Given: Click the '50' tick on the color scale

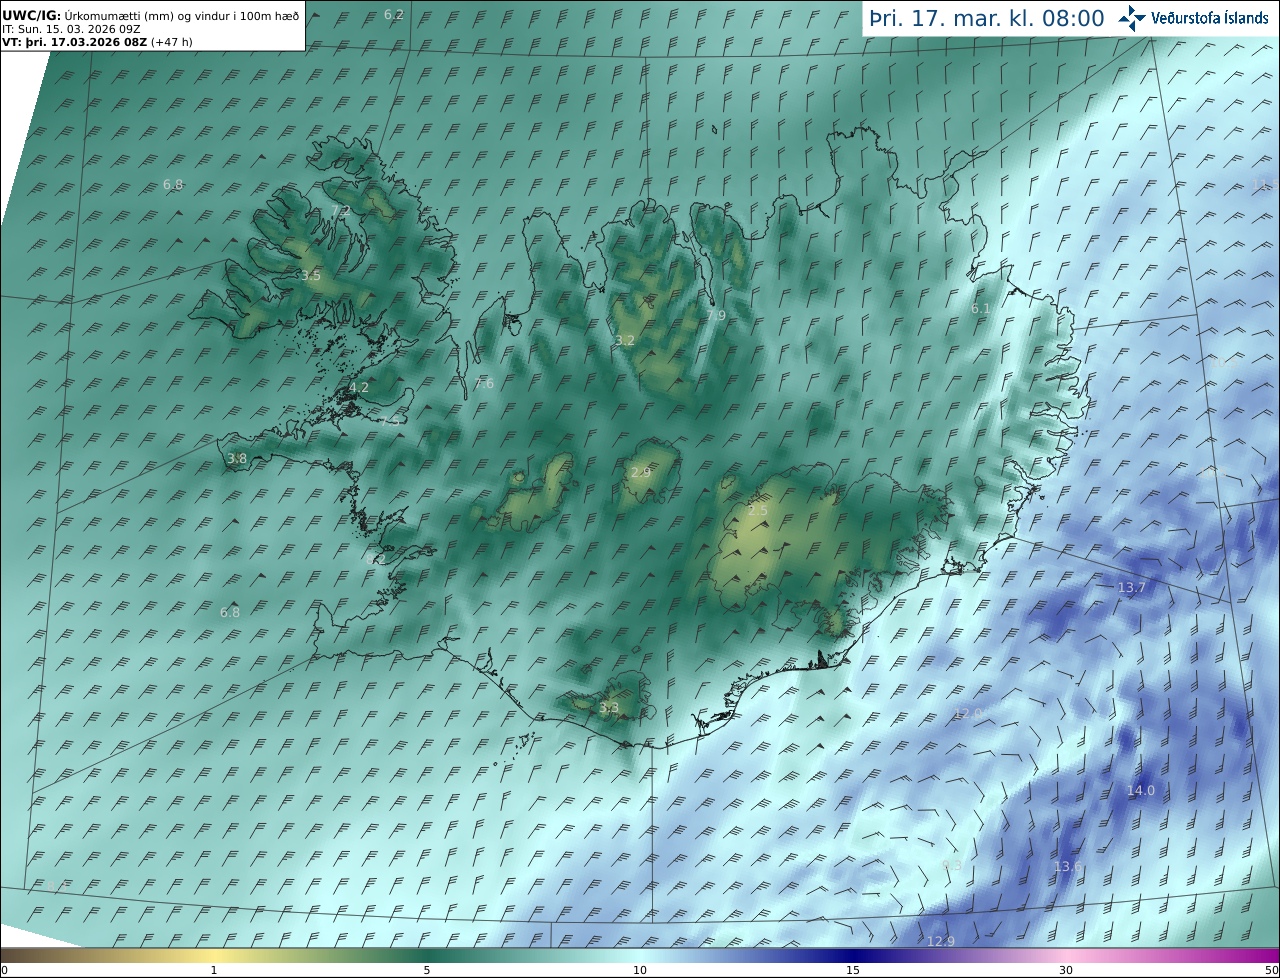Looking at the screenshot, I should point(1272,971).
